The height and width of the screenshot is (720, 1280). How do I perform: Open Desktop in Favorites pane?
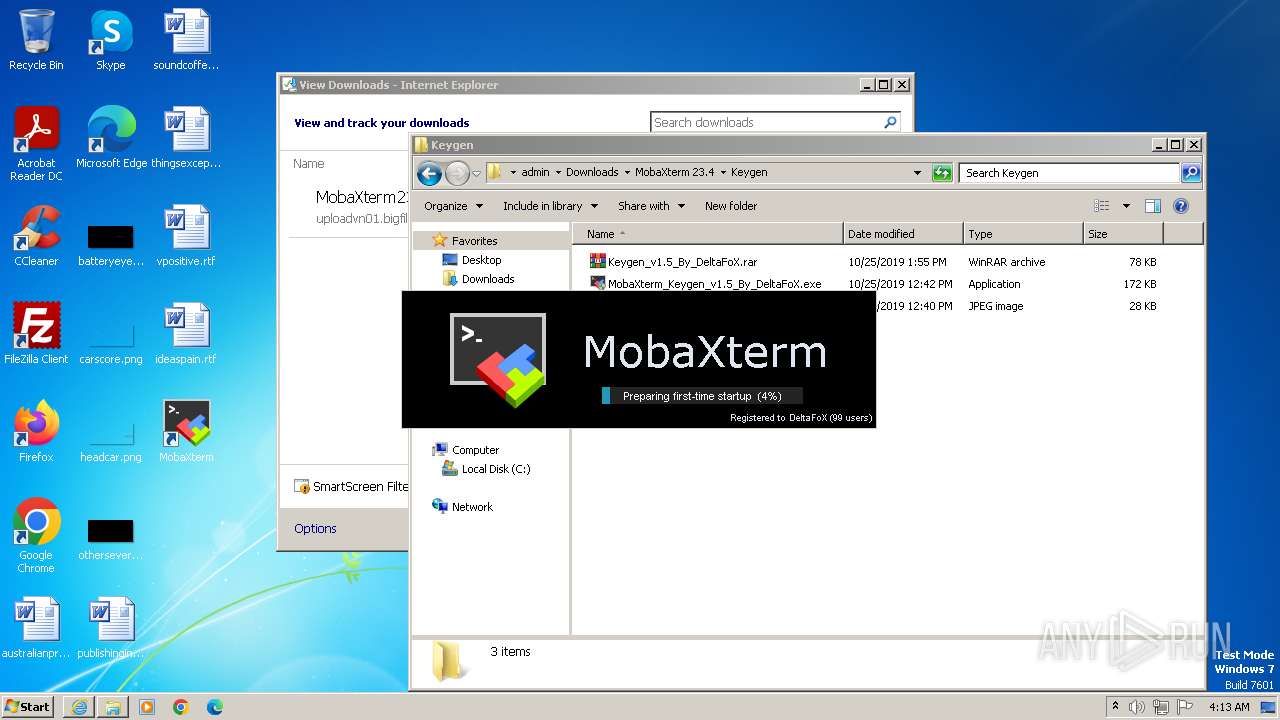tap(481, 260)
